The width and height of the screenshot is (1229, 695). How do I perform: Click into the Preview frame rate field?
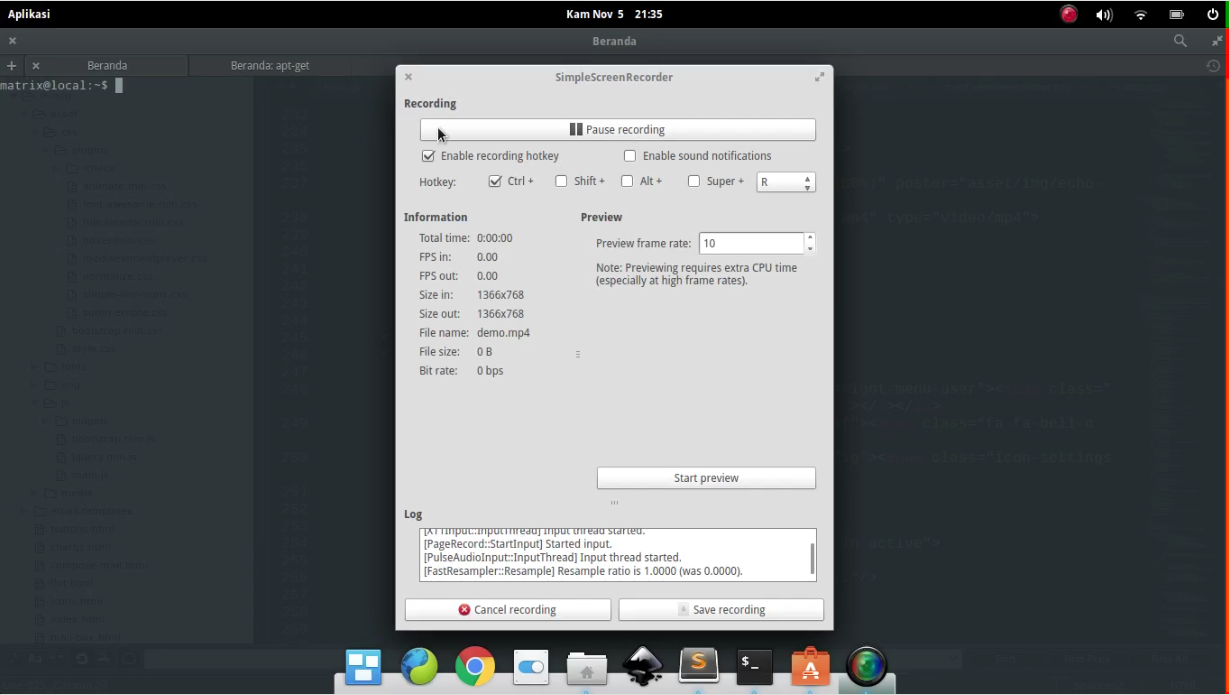click(750, 243)
